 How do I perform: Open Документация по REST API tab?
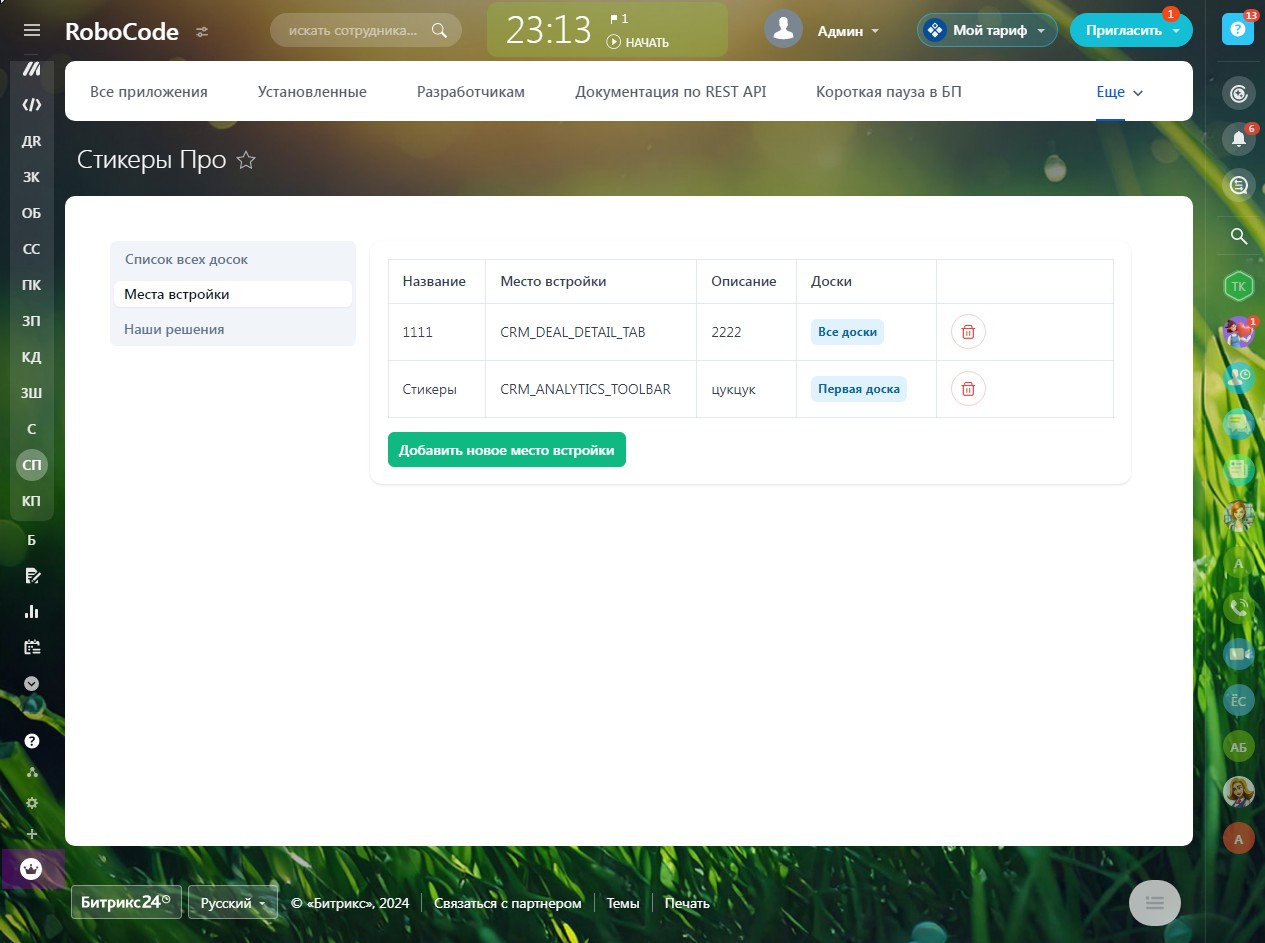pos(671,92)
